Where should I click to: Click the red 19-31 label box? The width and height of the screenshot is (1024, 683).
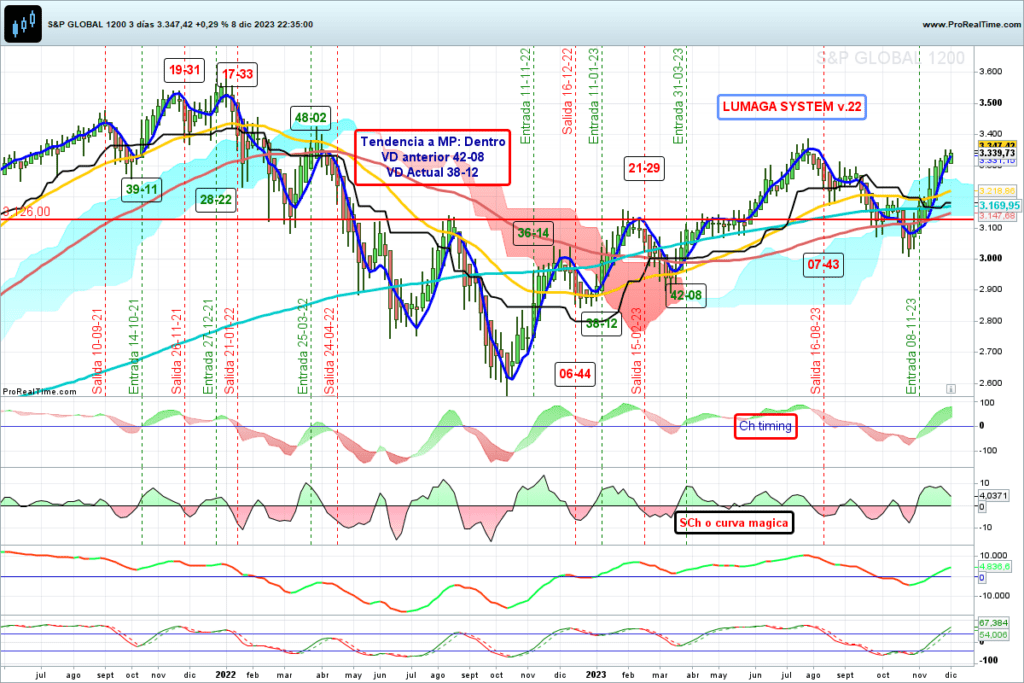pos(185,70)
